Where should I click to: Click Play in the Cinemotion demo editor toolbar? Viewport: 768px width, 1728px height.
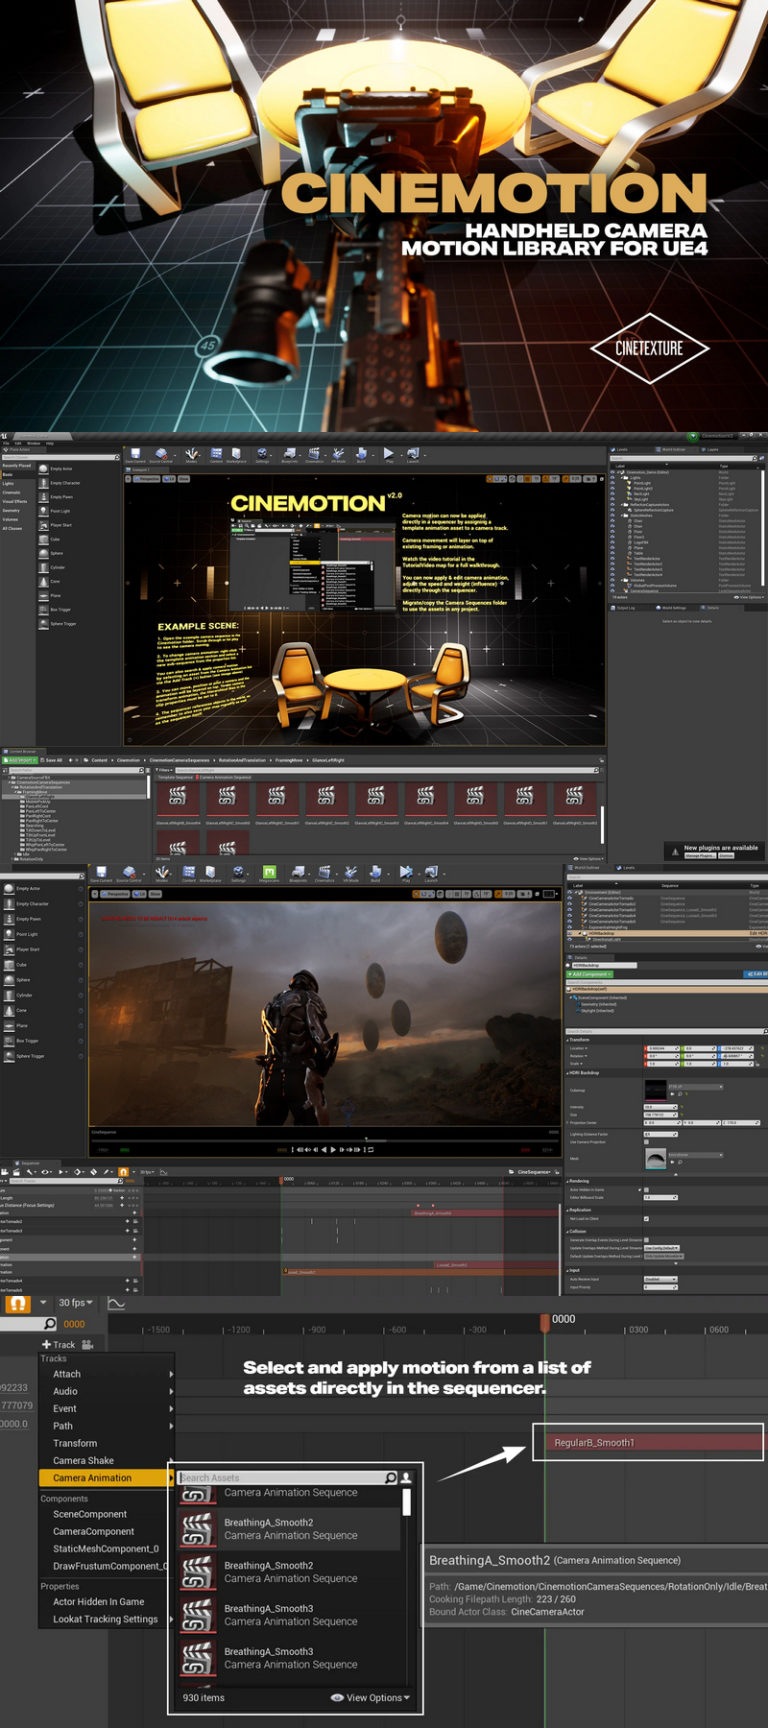[391, 455]
